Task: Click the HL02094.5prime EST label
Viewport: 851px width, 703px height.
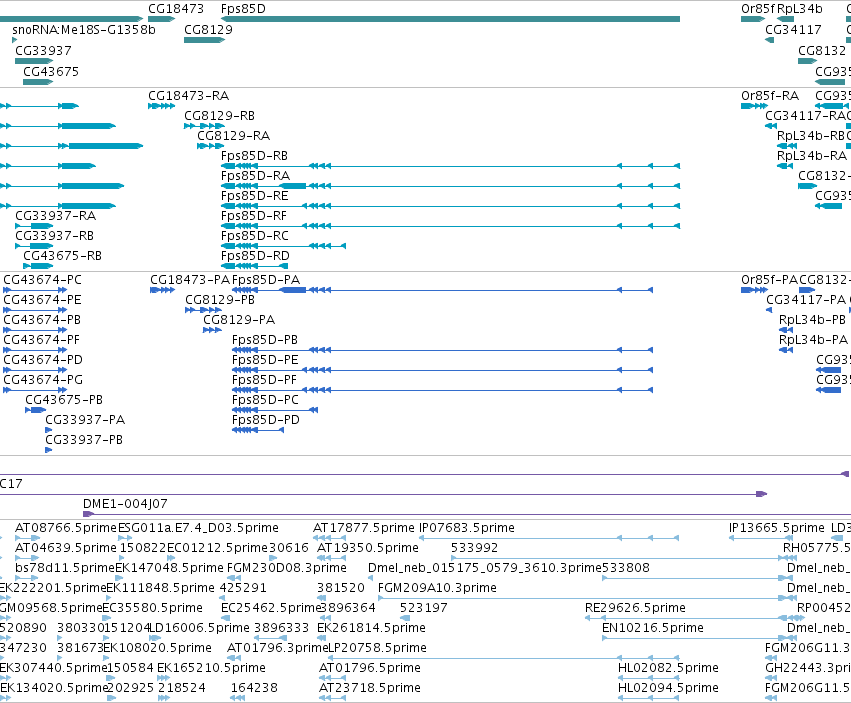Action: (668, 688)
